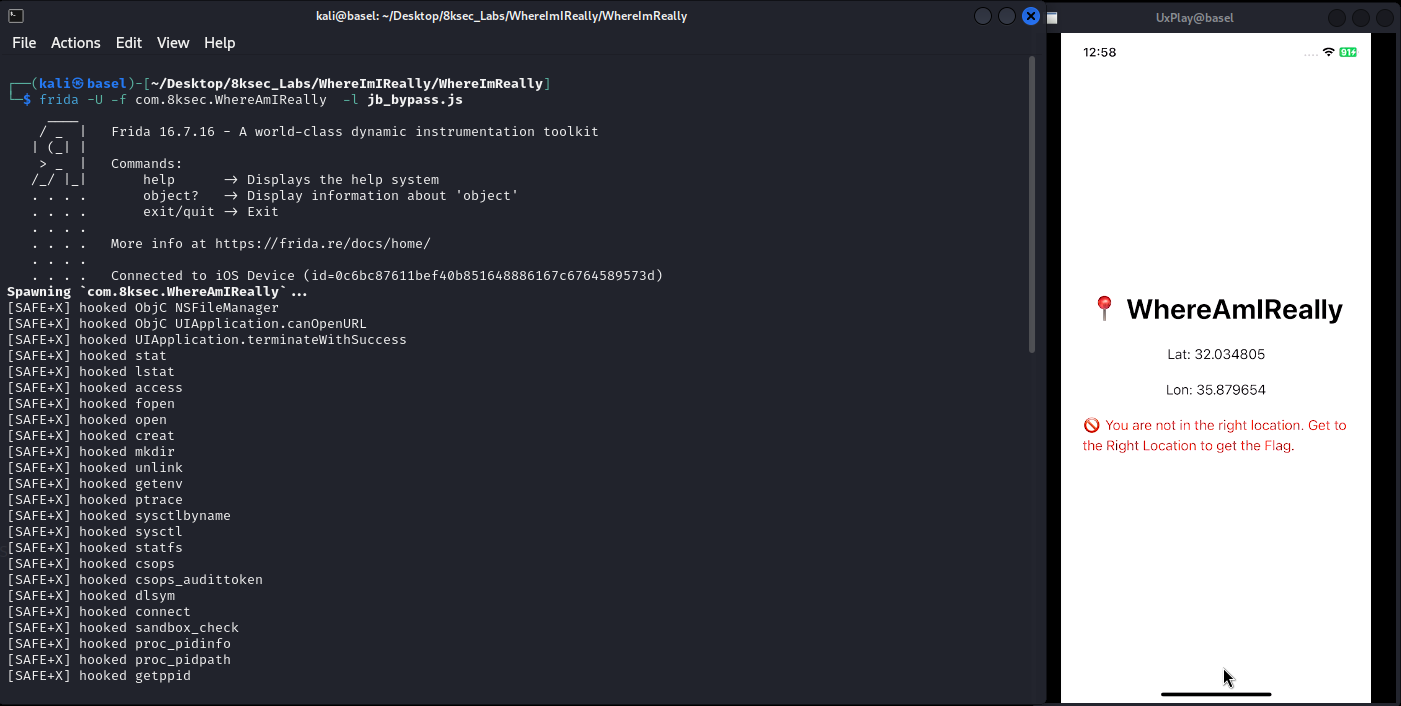This screenshot has width=1401, height=706.
Task: Open the View menu
Action: point(173,43)
